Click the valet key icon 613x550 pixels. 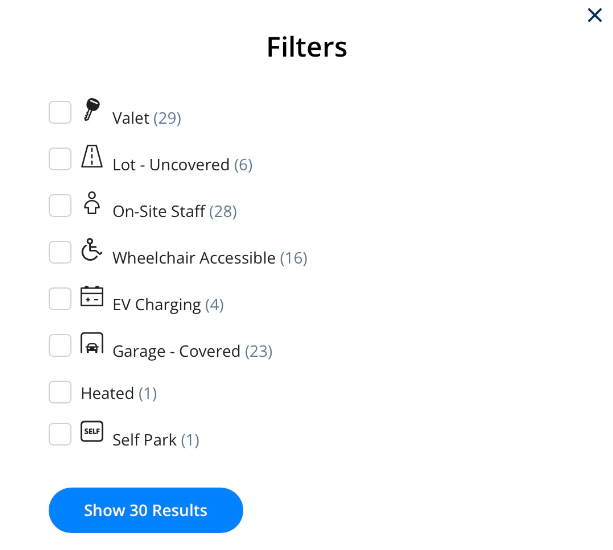point(92,109)
